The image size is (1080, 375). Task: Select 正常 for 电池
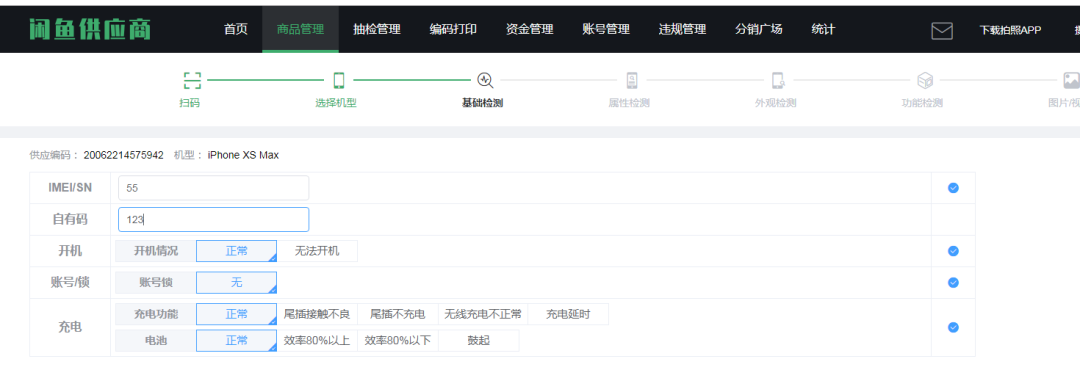pos(236,341)
